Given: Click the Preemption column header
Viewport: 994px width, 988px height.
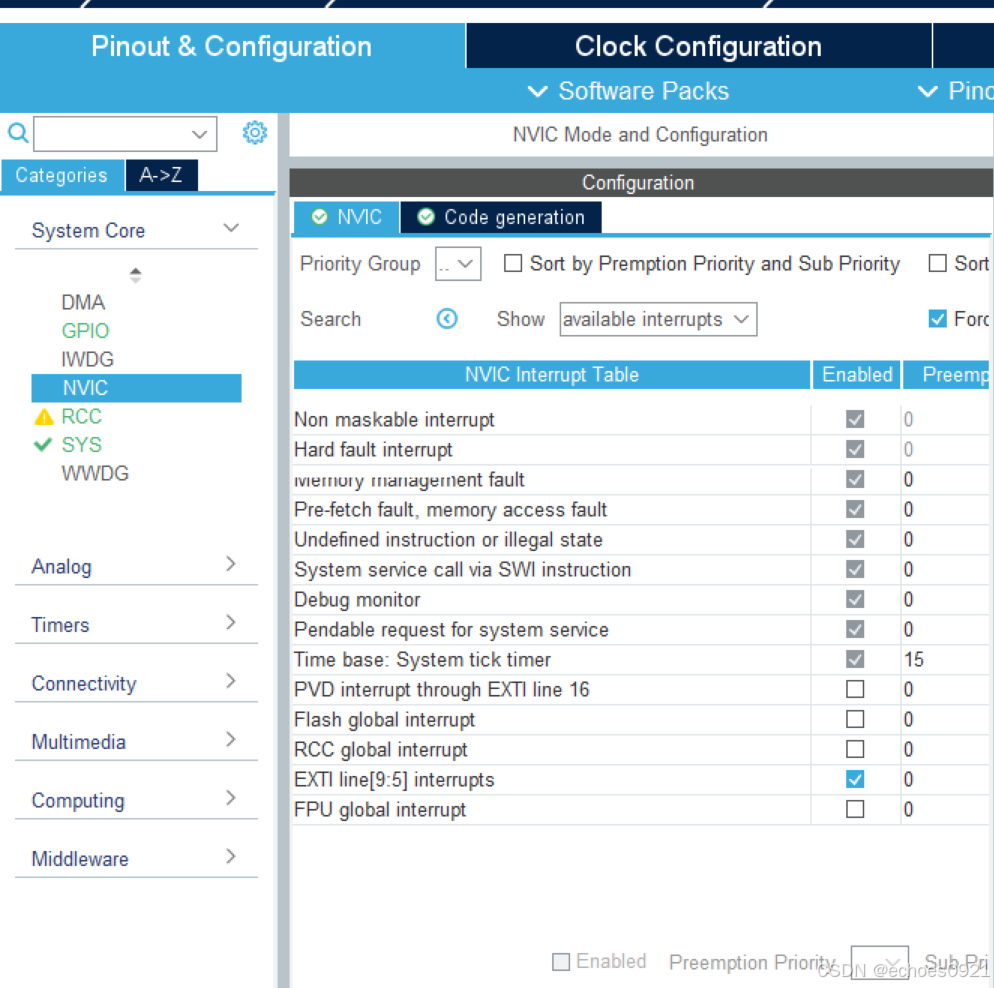Looking at the screenshot, I should click(946, 375).
